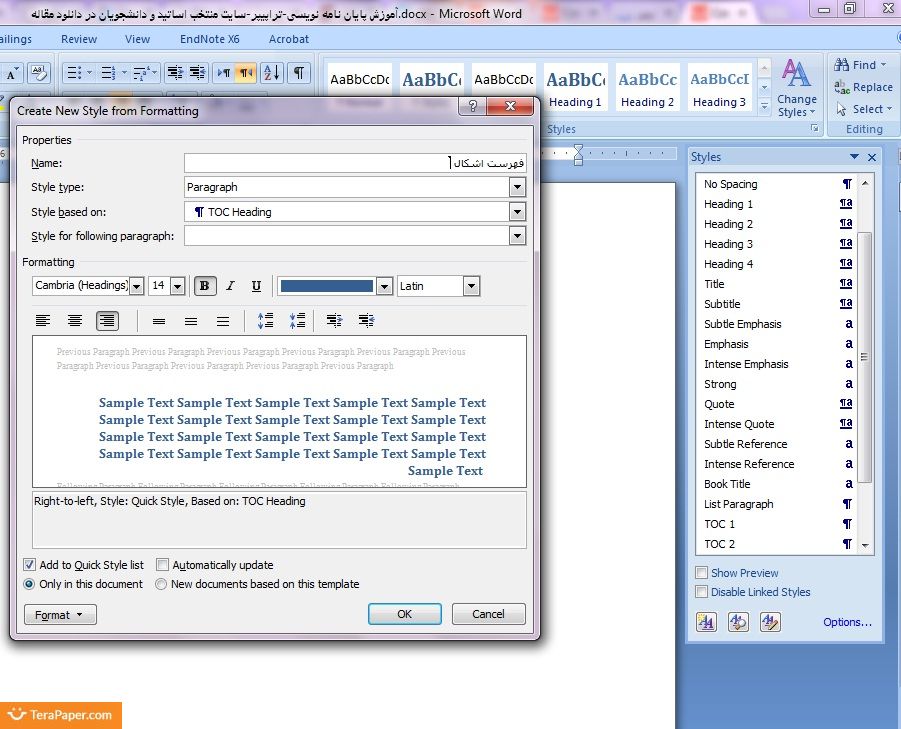Click the Italic formatting button in dialog
The width and height of the screenshot is (901, 729).
pos(230,286)
